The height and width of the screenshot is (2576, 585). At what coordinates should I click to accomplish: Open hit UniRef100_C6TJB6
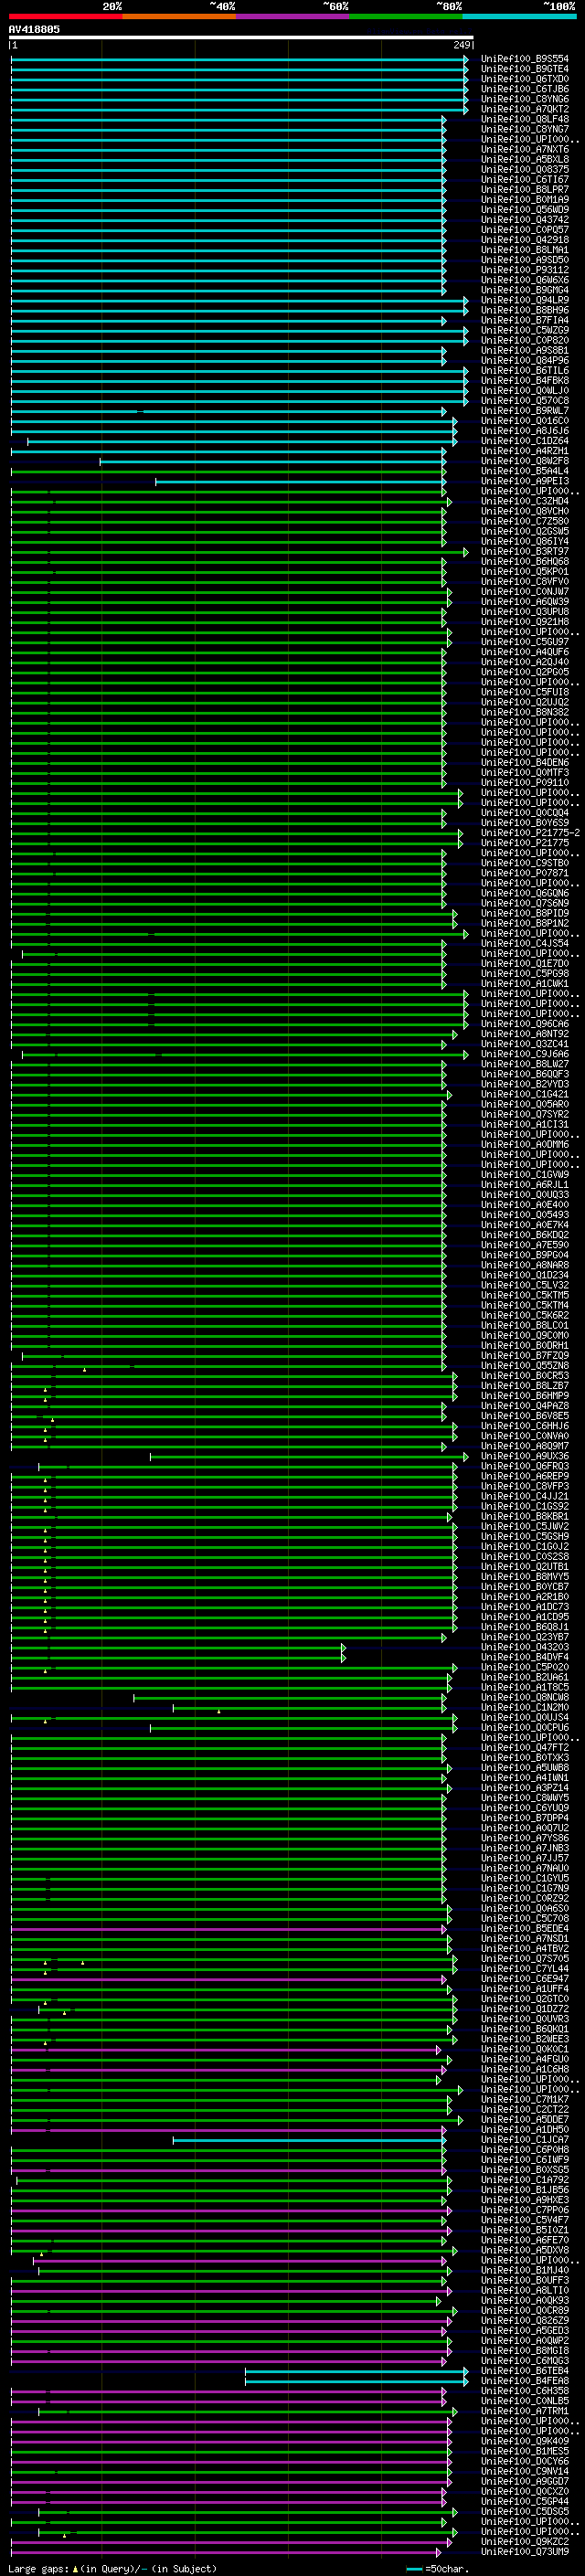point(525,89)
